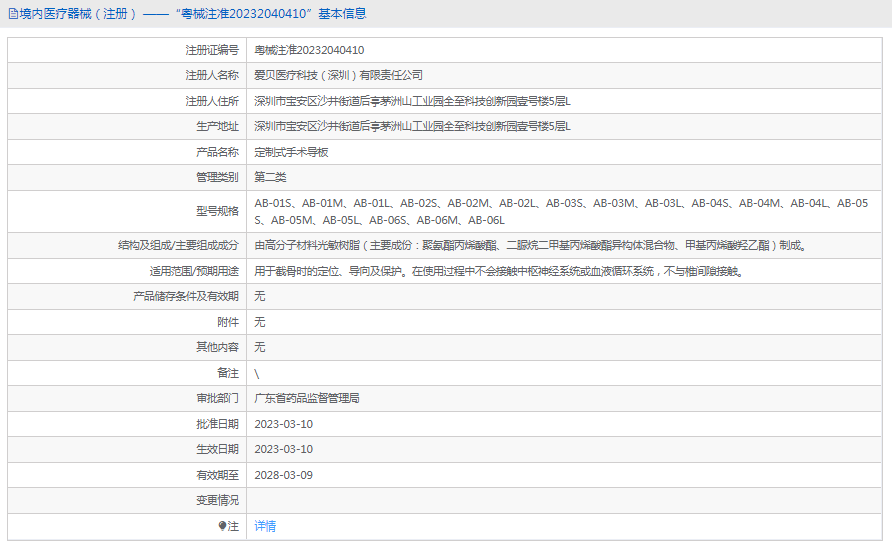
Task: Select the value 第二类
Action: point(270,177)
